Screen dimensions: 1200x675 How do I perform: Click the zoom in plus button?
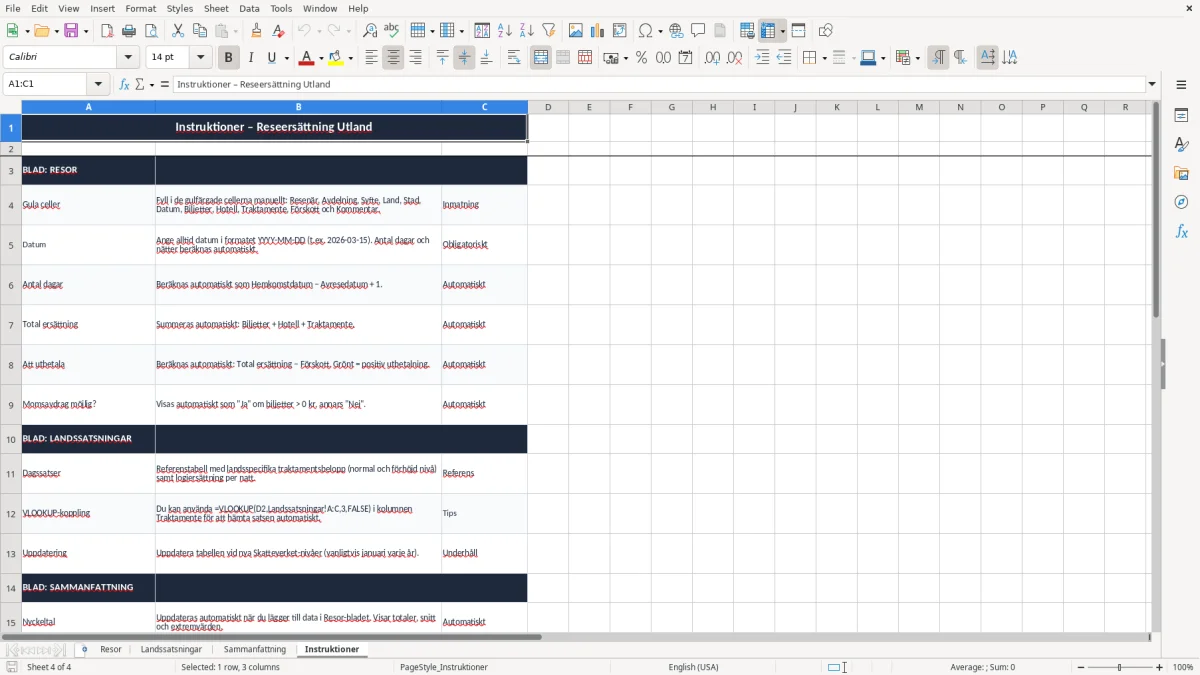(1160, 667)
